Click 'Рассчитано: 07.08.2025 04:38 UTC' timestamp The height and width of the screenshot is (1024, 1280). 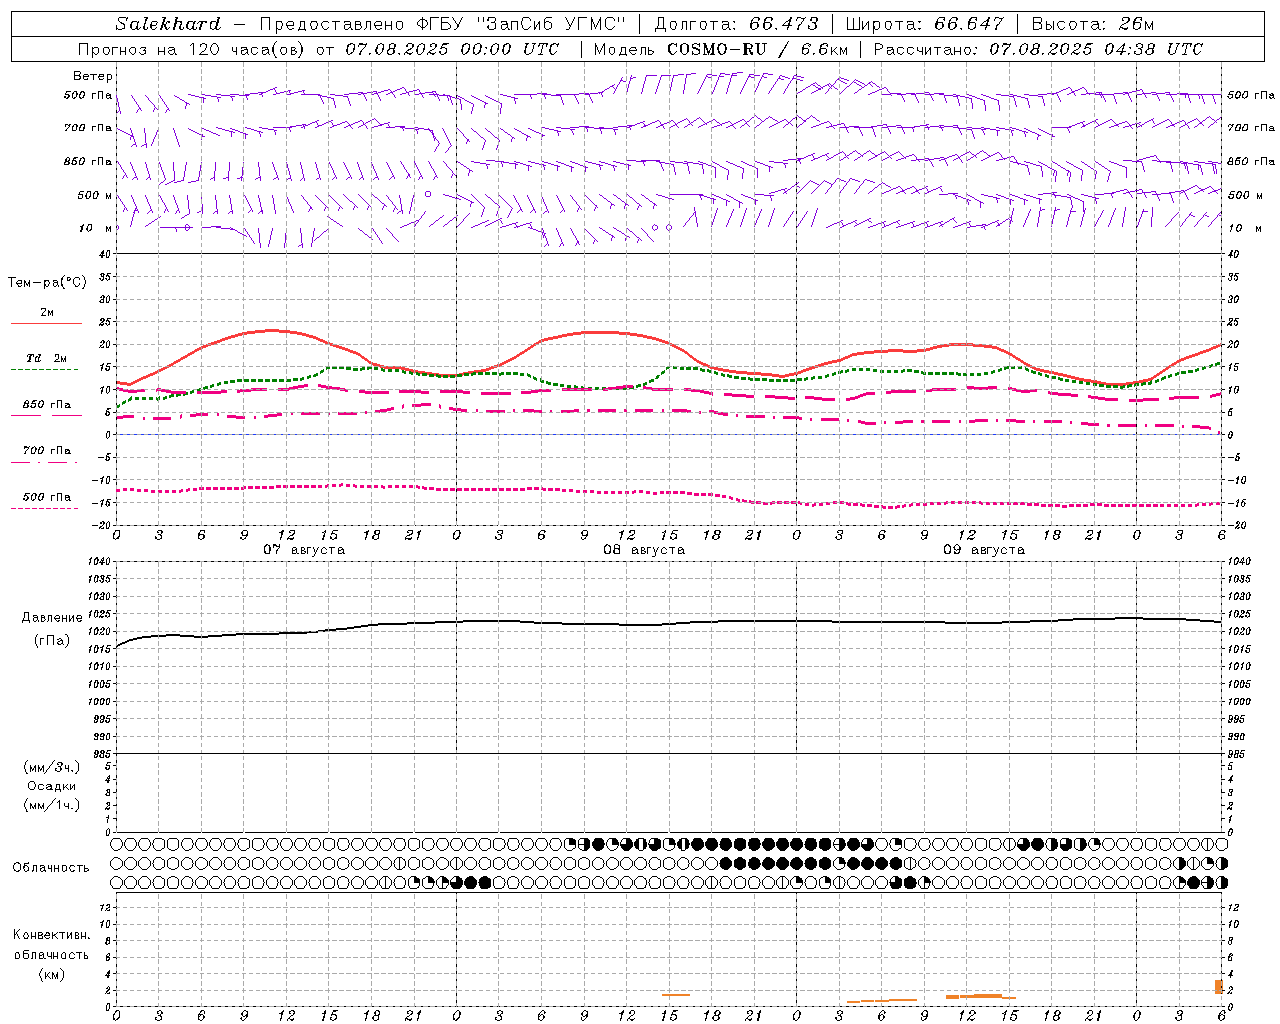[x=1038, y=49]
